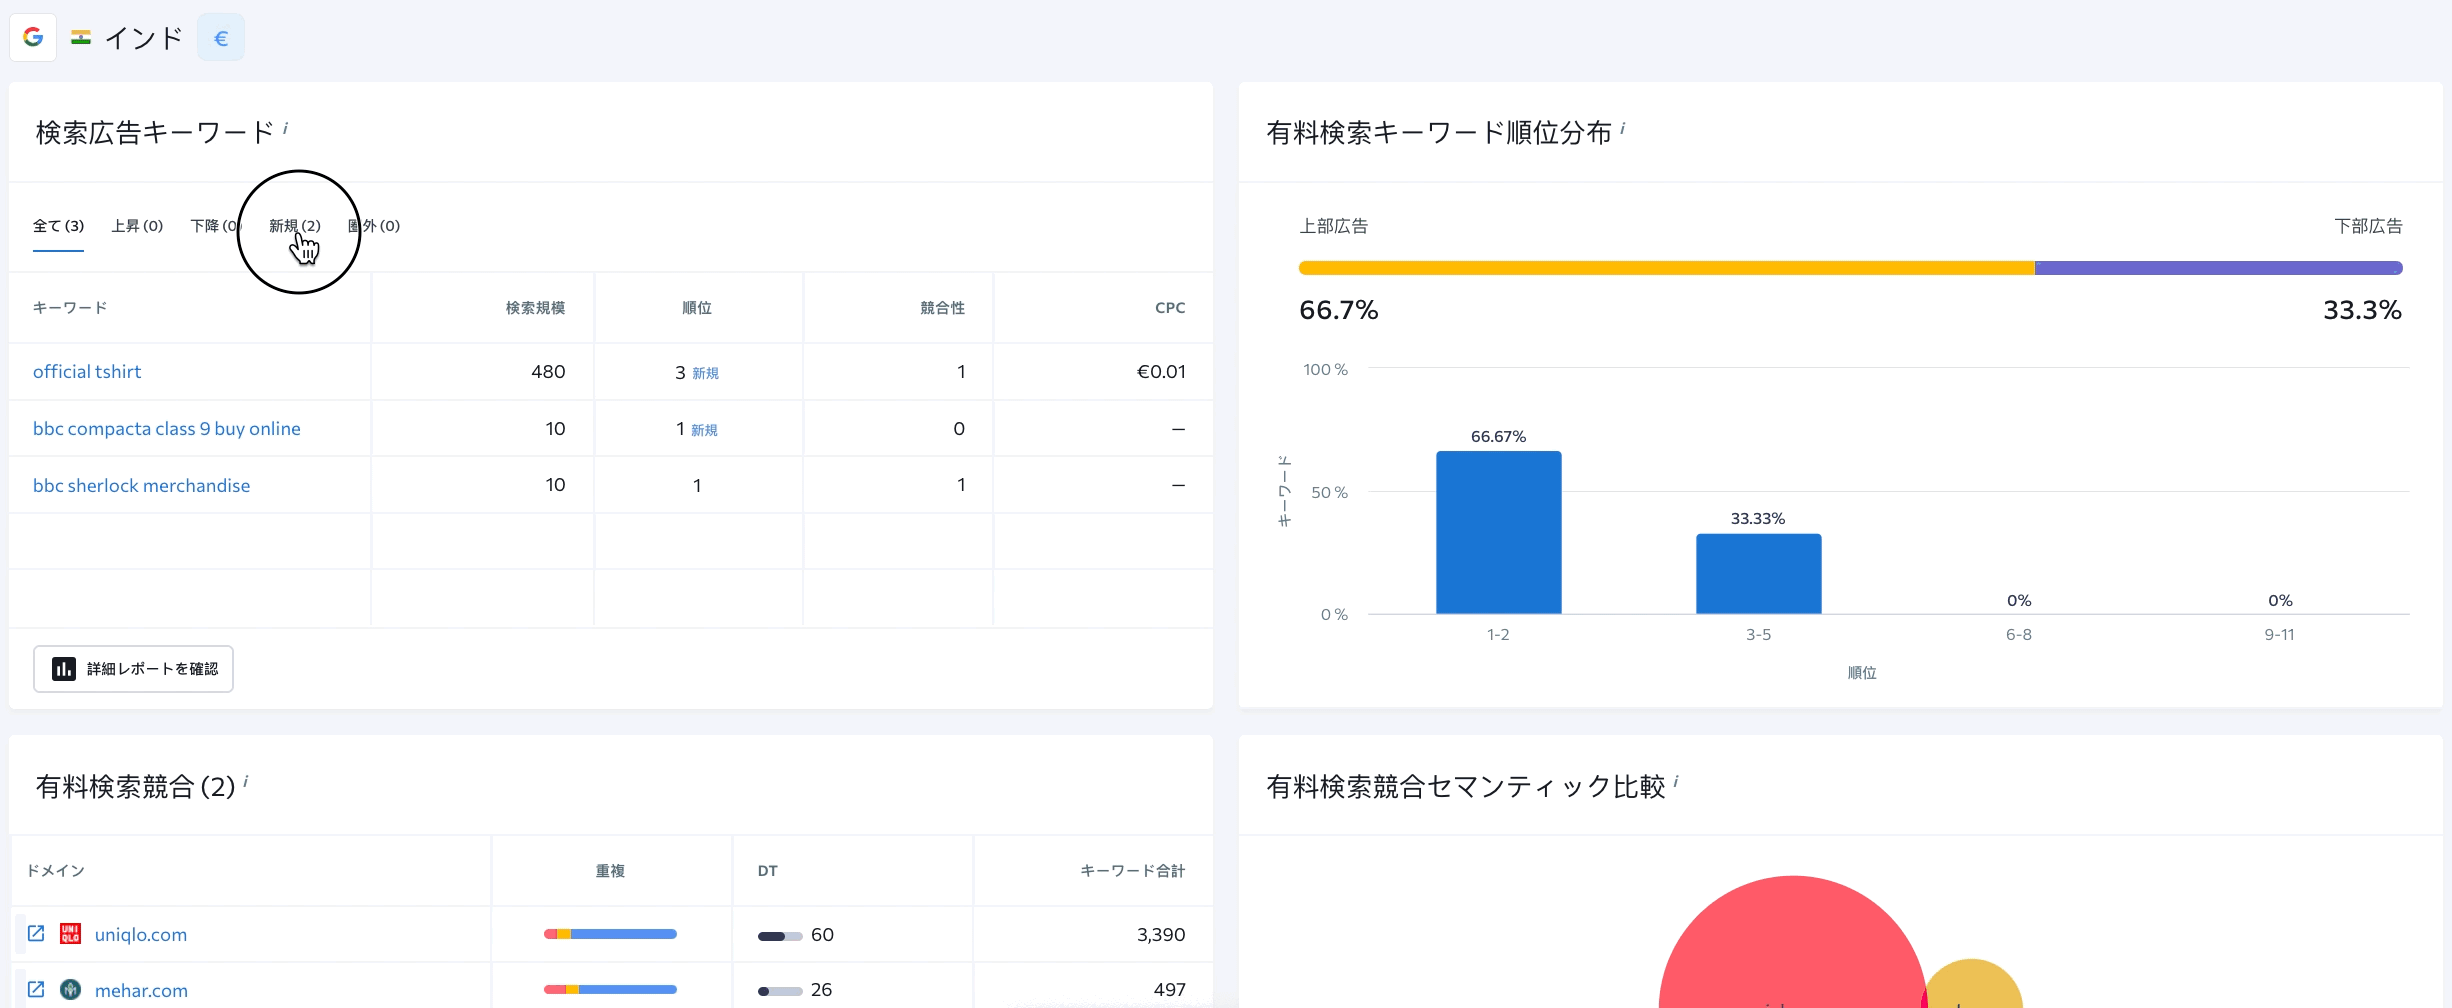Open uniqlo.com external link icon
Image resolution: width=2452 pixels, height=1008 pixels.
[x=36, y=933]
